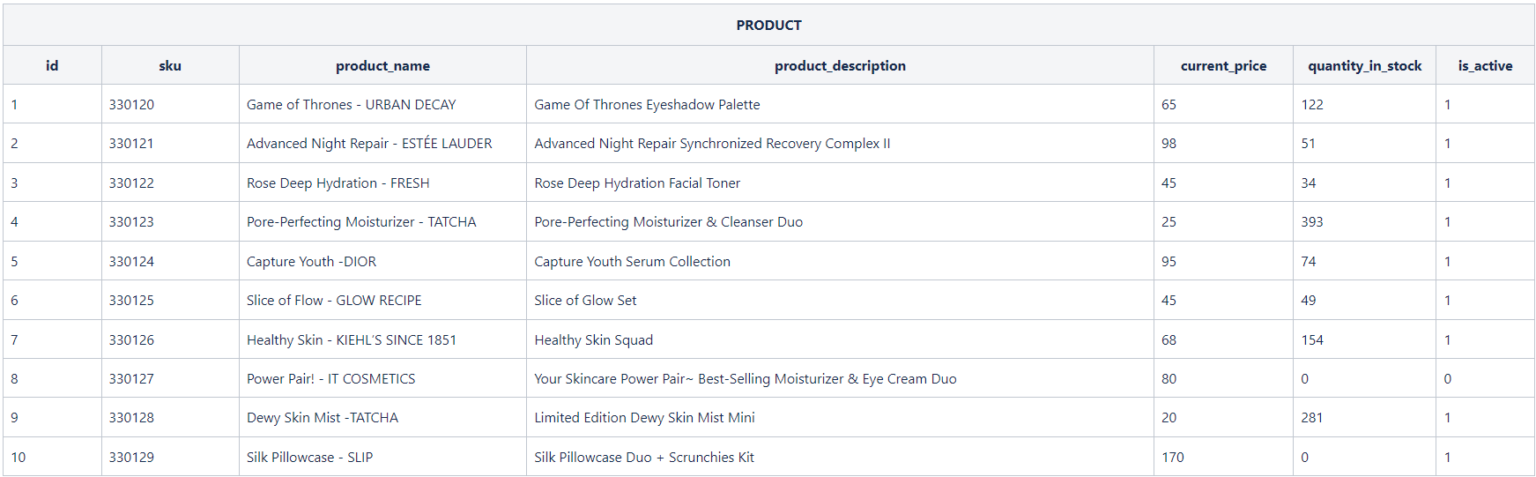The height and width of the screenshot is (477, 1536).
Task: Click the PRODUCT table title
Action: (768, 25)
